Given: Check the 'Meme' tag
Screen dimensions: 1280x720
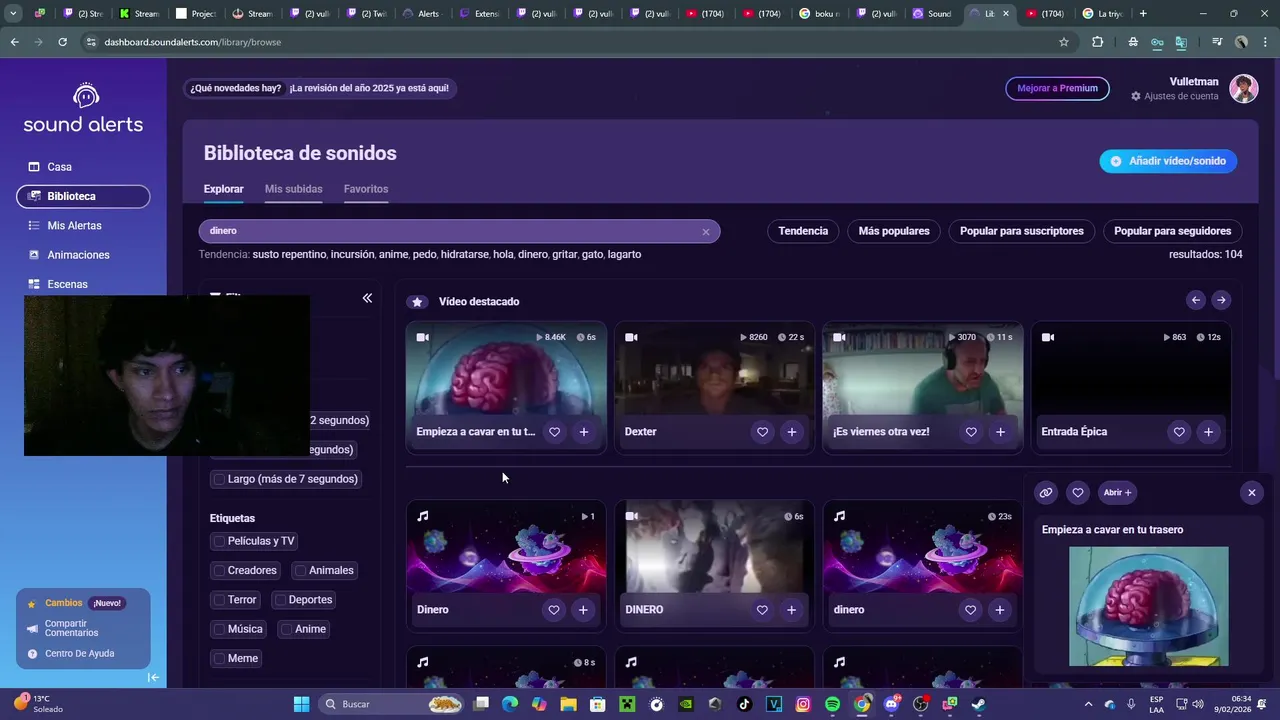Looking at the screenshot, I should click(219, 658).
